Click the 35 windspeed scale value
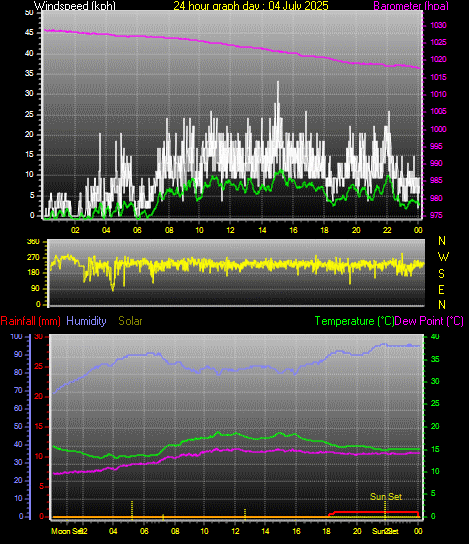 [x=29, y=74]
